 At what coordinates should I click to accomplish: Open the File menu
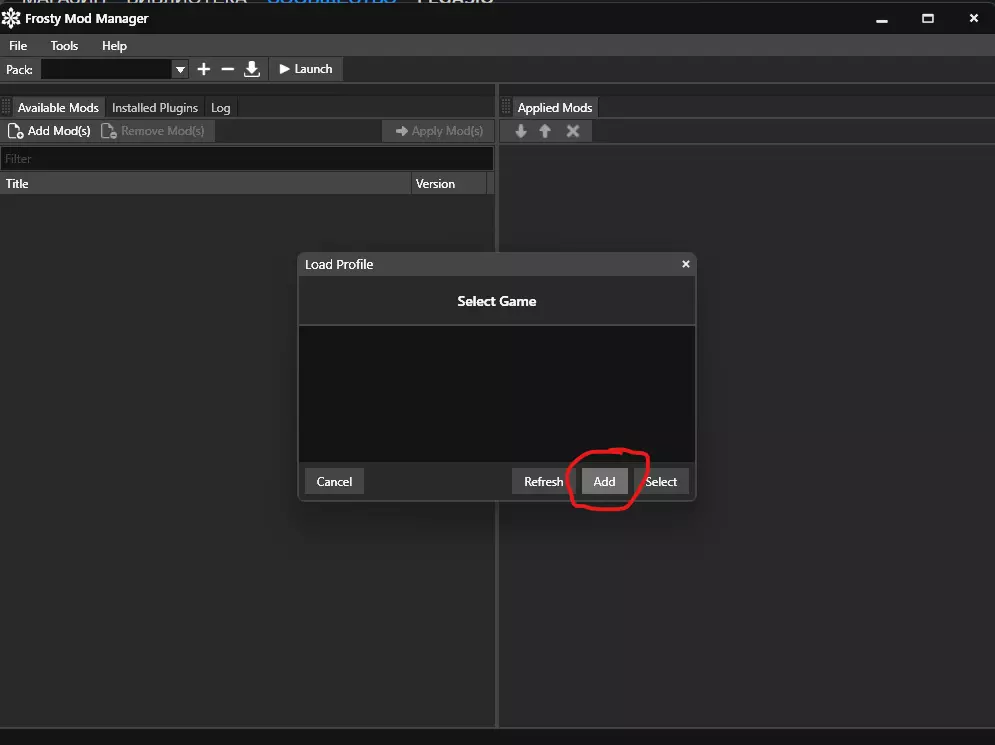[18, 46]
